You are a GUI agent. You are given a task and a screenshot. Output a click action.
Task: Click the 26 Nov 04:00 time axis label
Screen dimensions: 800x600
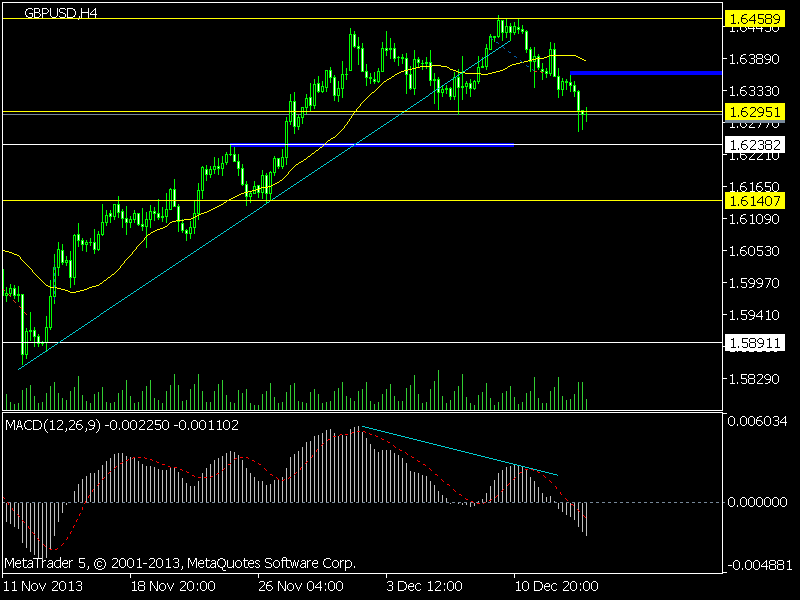301,586
